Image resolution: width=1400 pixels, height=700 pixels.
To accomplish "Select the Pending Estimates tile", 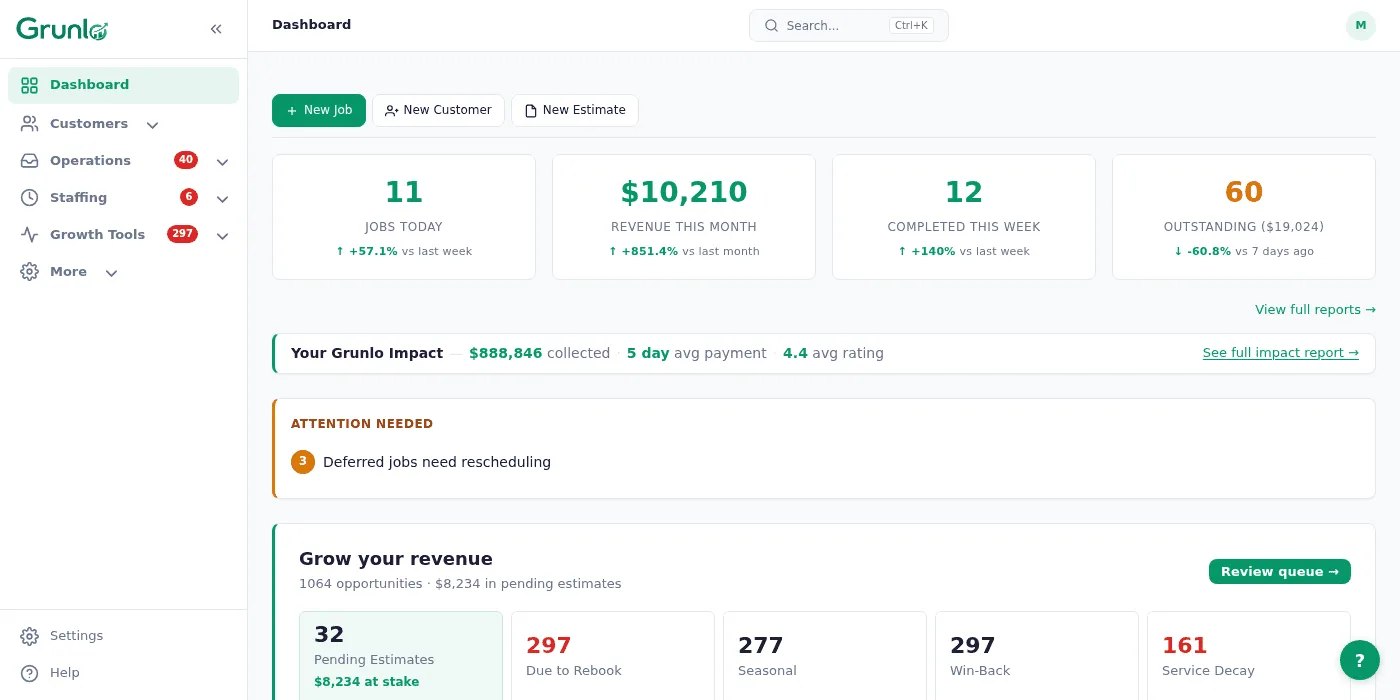I will tap(401, 656).
